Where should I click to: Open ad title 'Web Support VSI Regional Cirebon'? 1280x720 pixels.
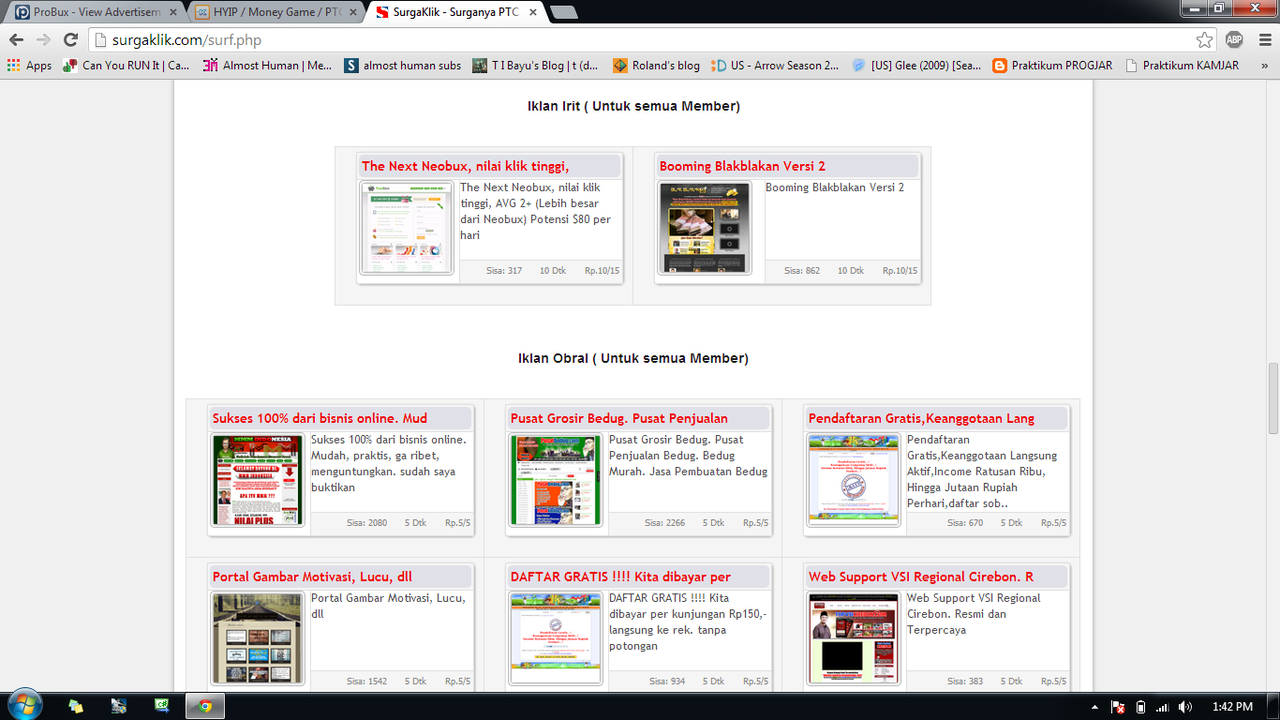pos(921,577)
